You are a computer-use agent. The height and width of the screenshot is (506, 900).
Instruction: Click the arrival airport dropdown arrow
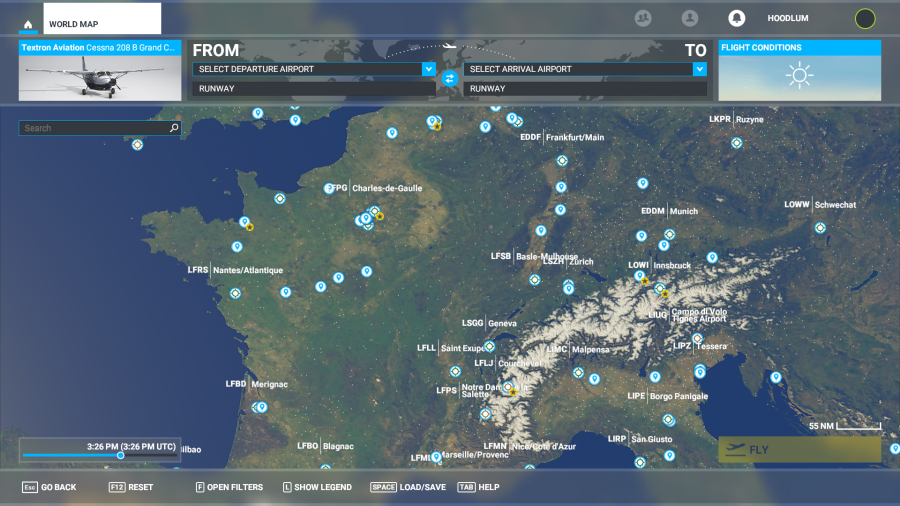pos(700,69)
